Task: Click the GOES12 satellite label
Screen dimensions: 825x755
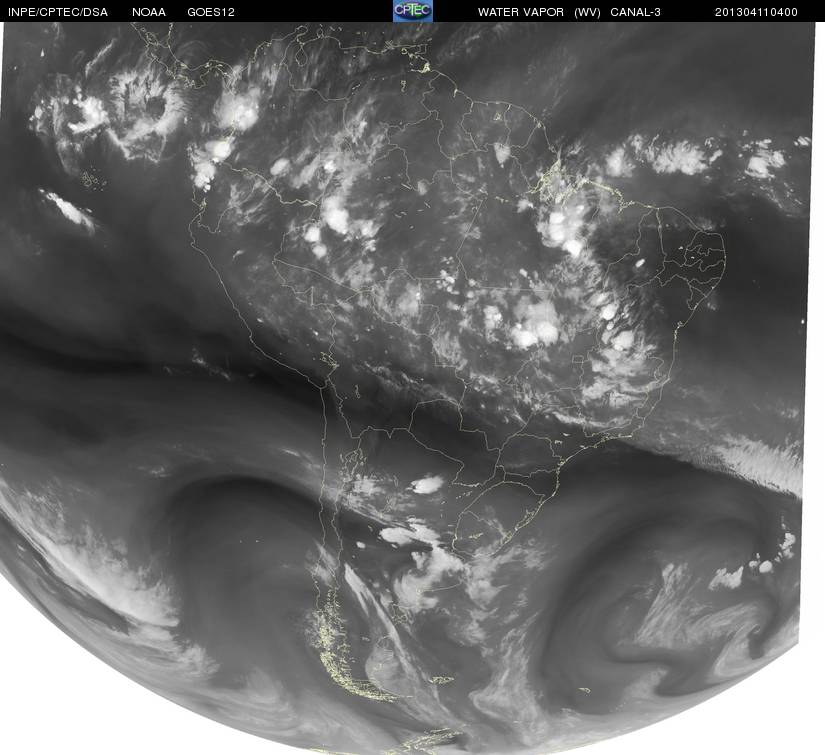Action: pyautogui.click(x=211, y=12)
